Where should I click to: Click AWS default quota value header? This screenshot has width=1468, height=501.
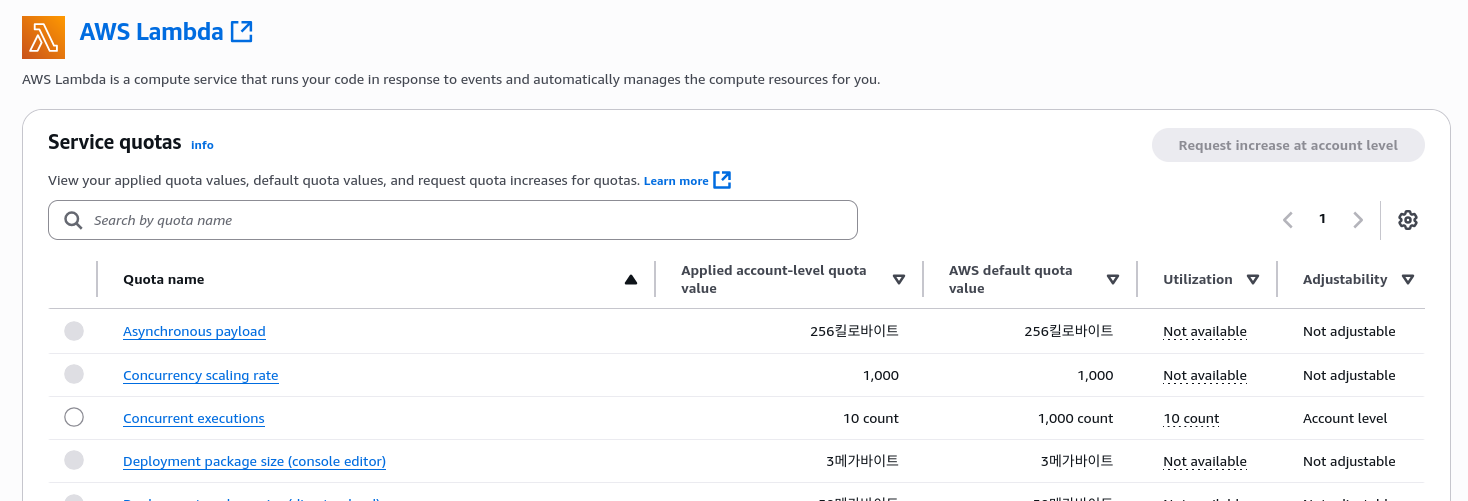point(1010,279)
